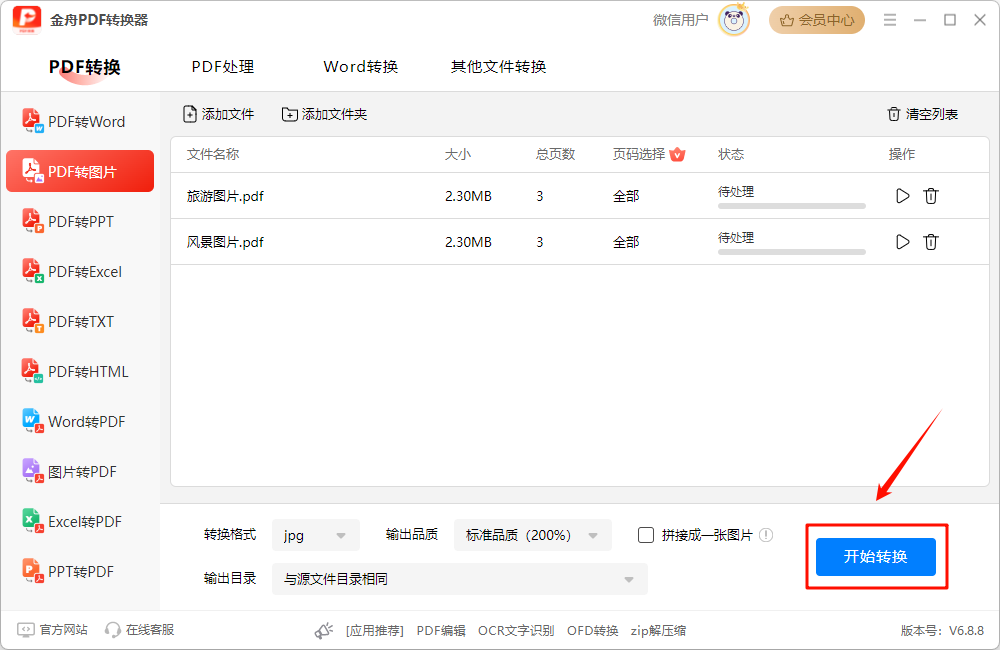Open the 输出品质 标准品质 dropdown
Image resolution: width=1000 pixels, height=650 pixels.
point(533,535)
